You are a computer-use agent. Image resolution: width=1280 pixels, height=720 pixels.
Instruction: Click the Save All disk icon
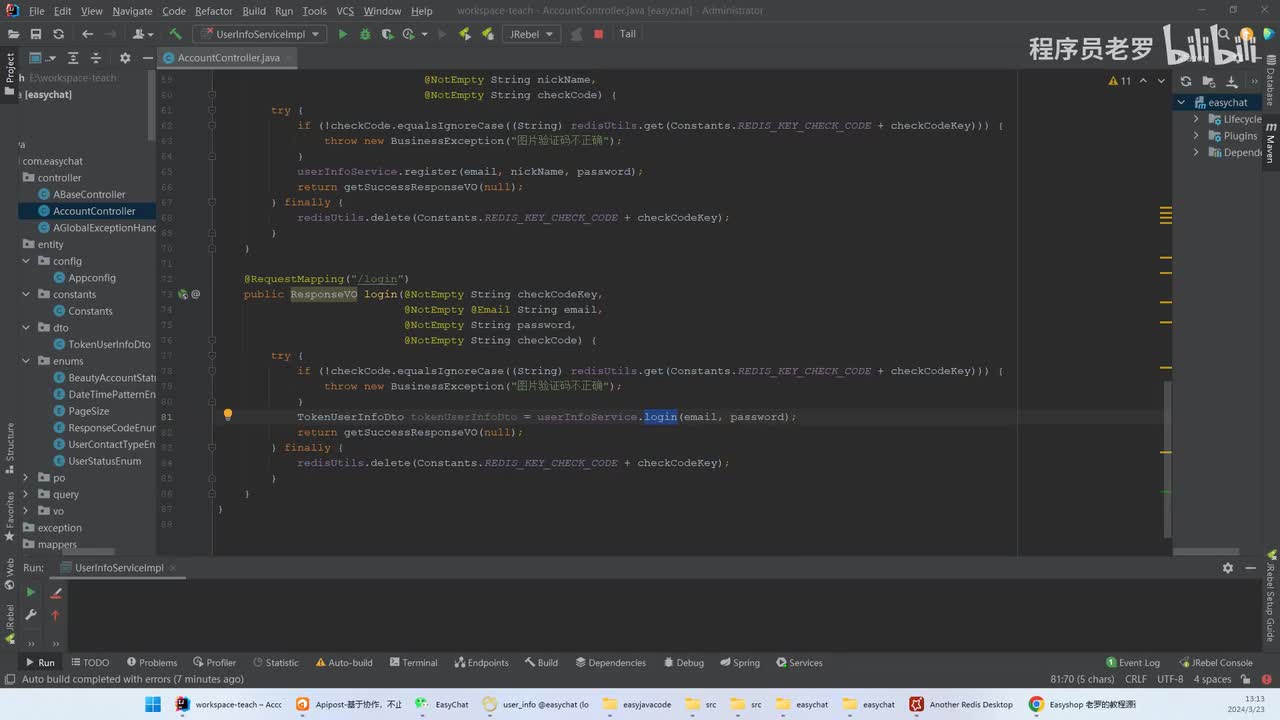[36, 34]
